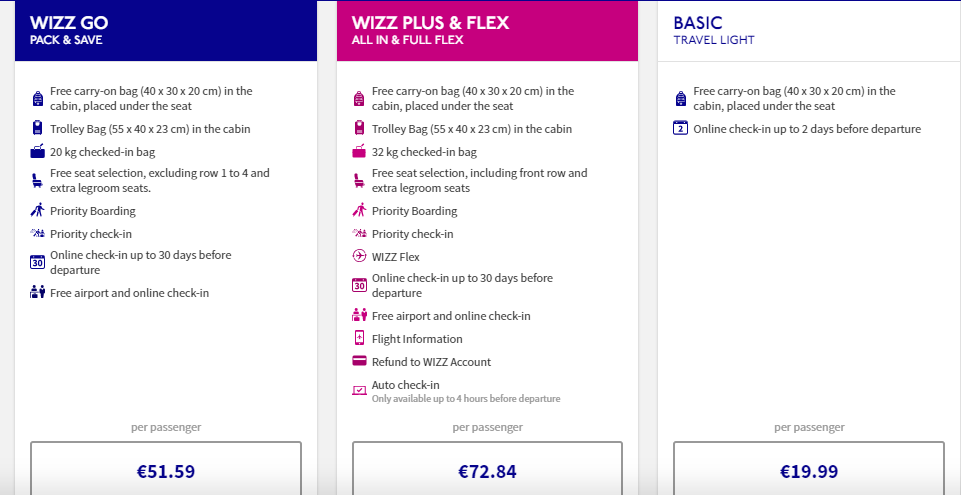Choose the BASIC €19.99 fare

click(809, 468)
